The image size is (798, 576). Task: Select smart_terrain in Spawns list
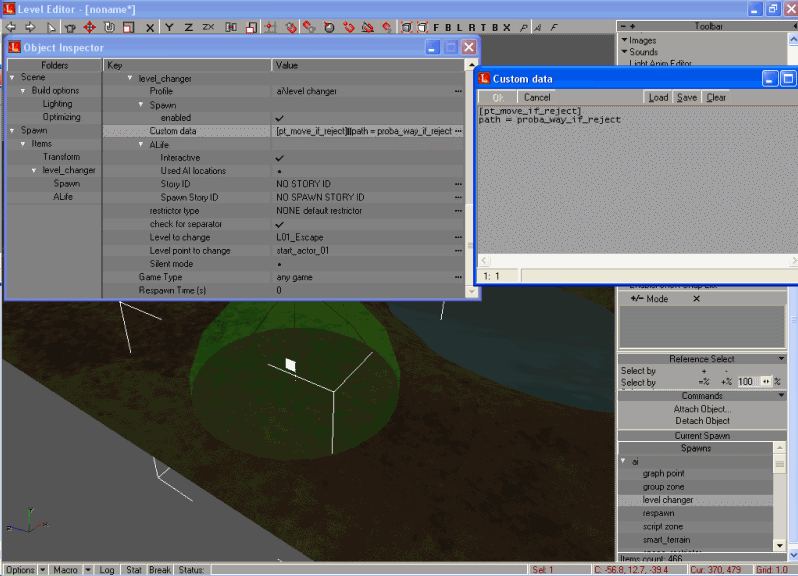666,540
